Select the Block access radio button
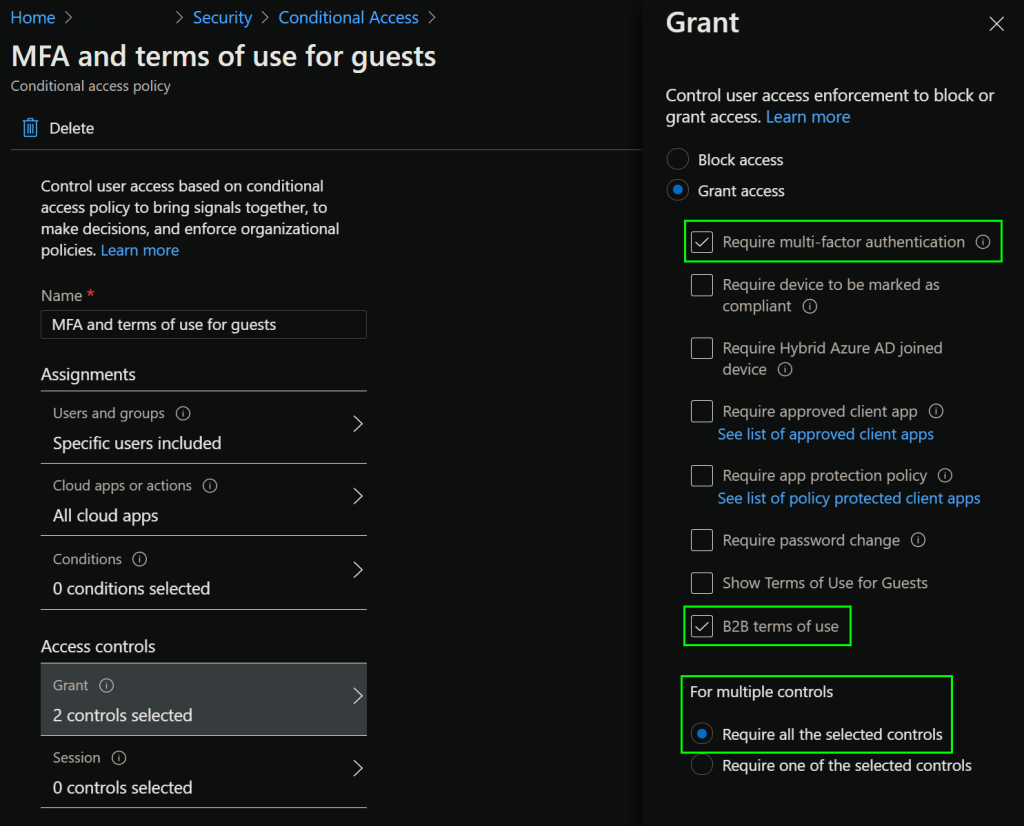Screen dimensions: 1024x826 [678, 160]
